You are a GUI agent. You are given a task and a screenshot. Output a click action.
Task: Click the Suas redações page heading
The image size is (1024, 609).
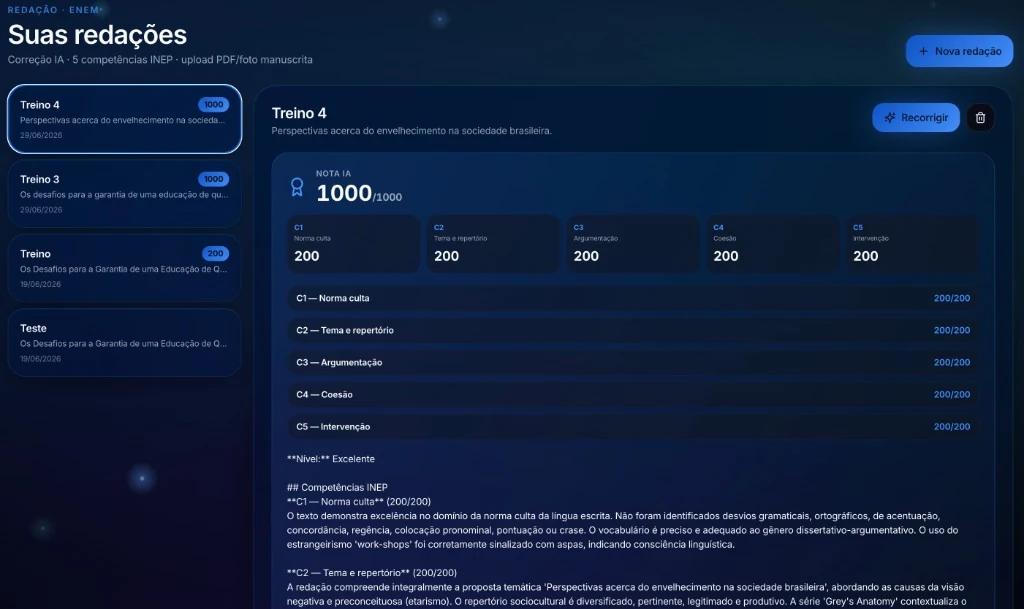click(97, 35)
